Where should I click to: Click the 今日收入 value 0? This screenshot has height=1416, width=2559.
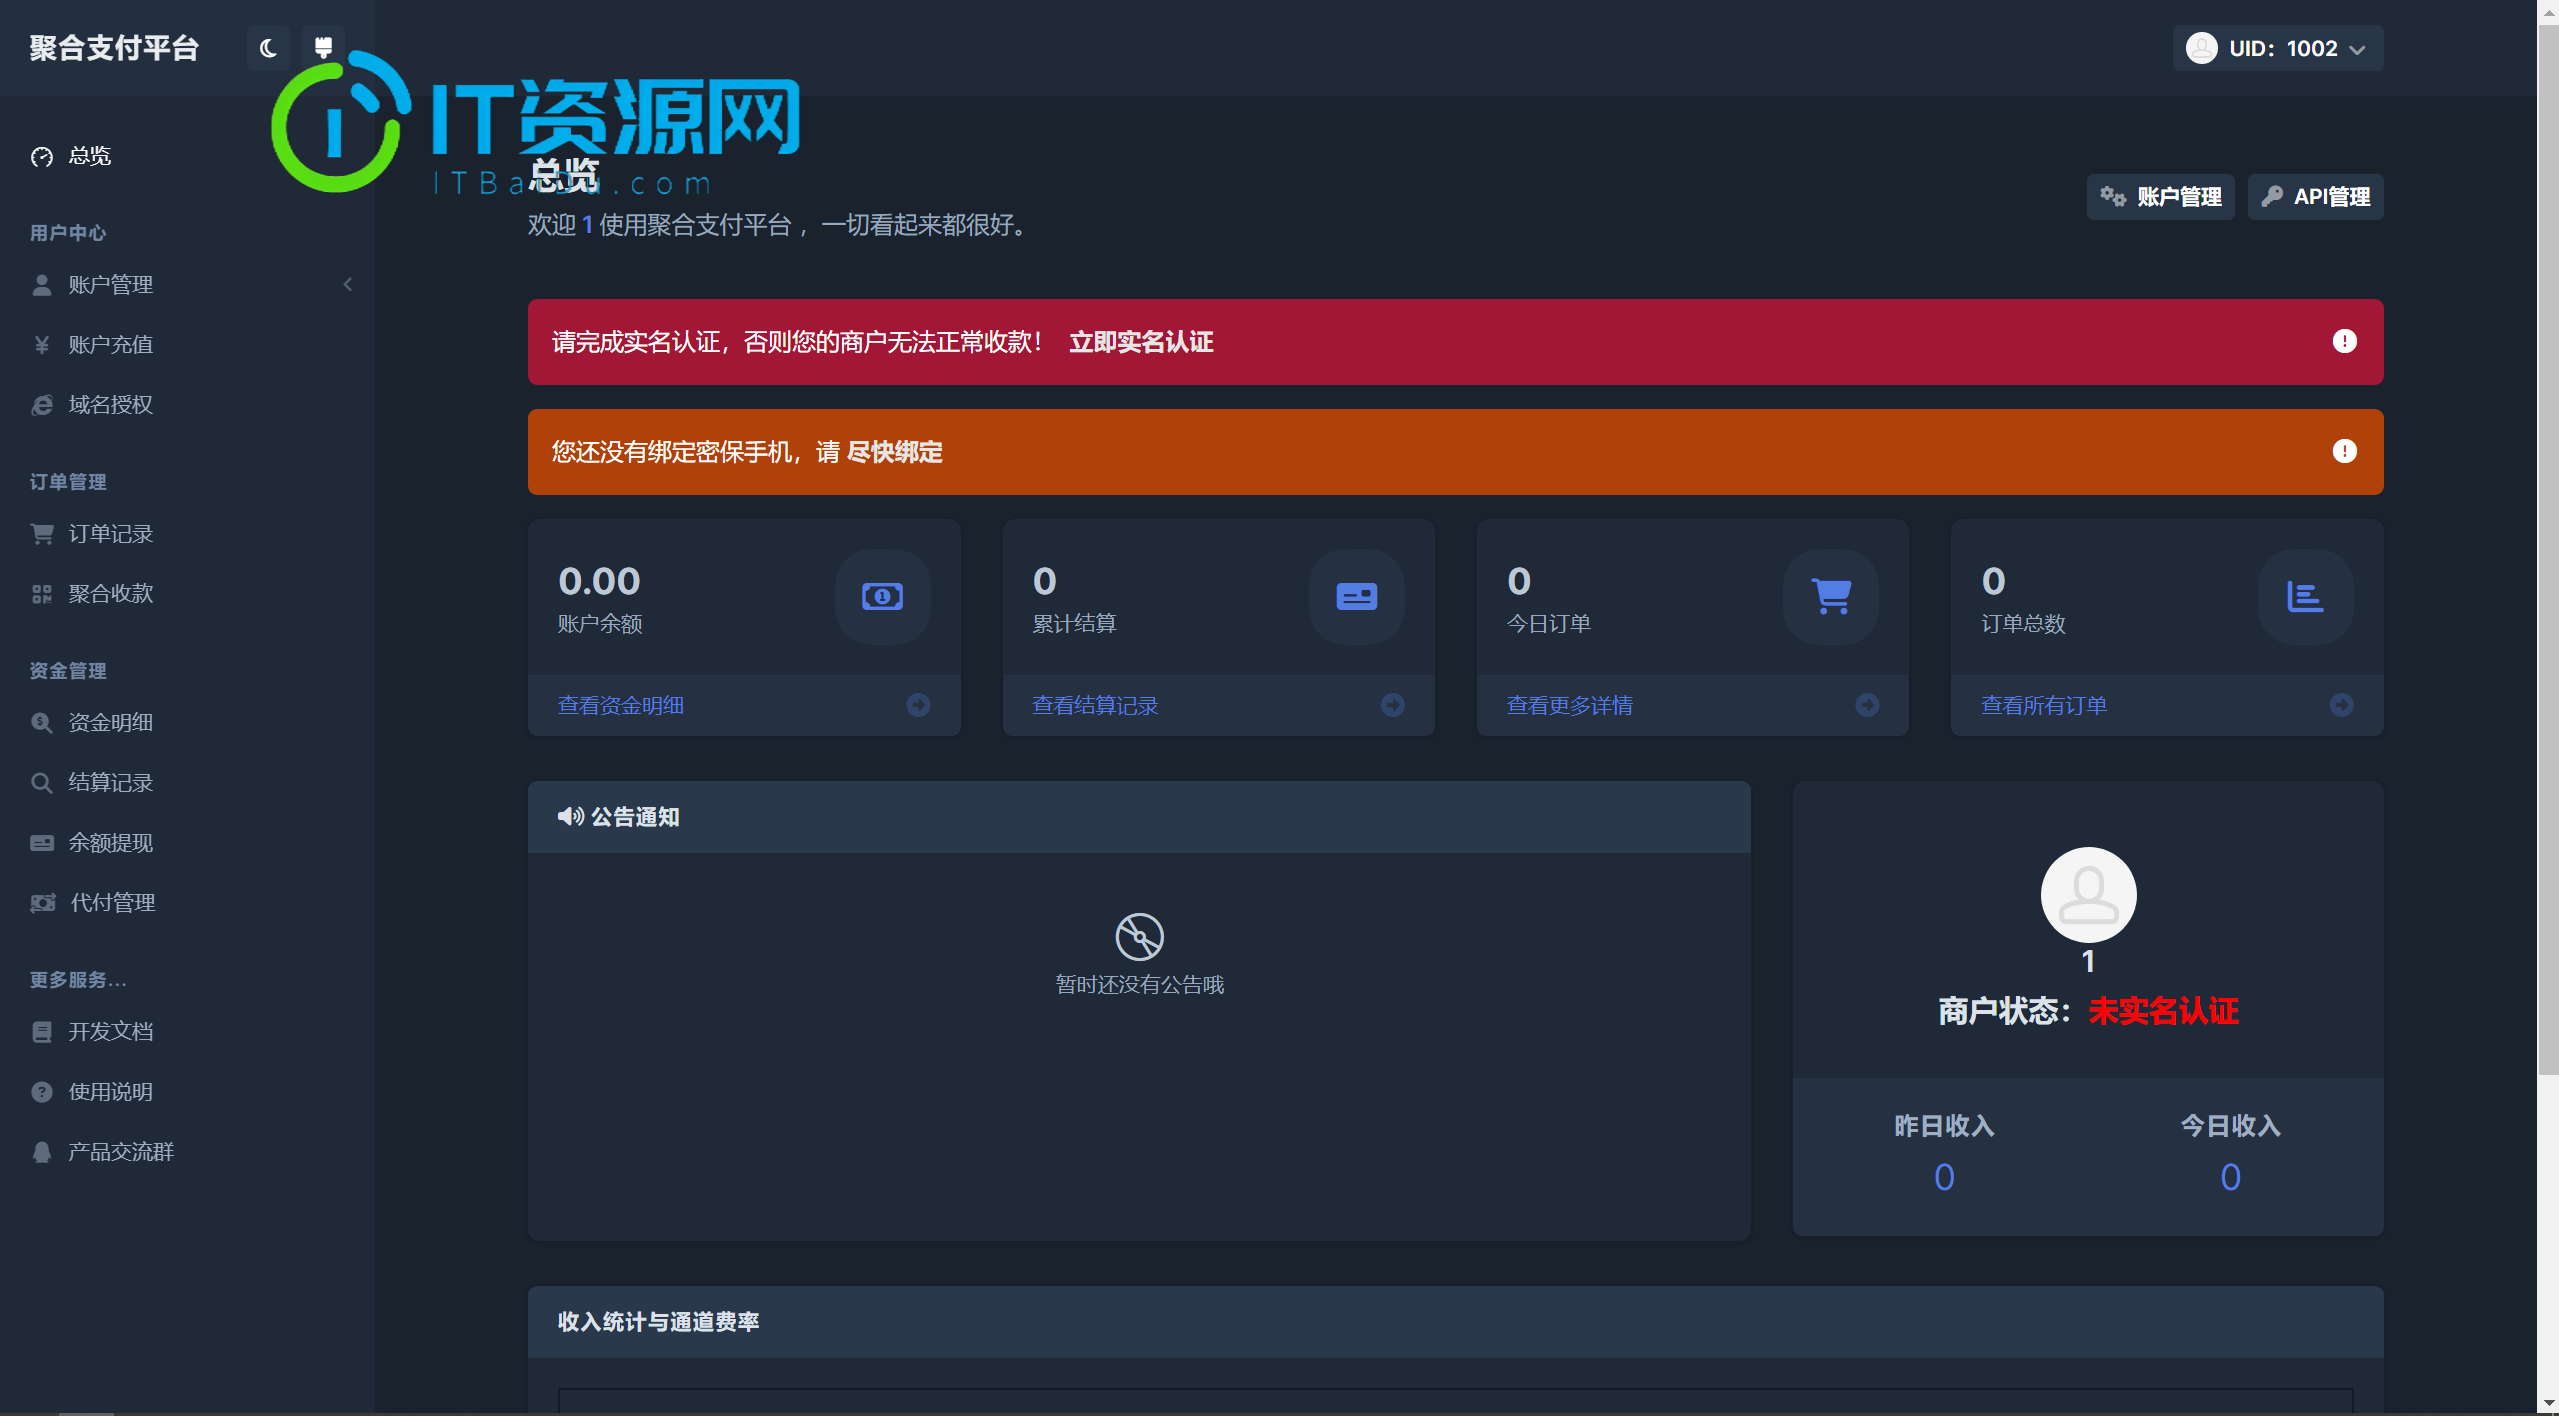coord(2230,1177)
